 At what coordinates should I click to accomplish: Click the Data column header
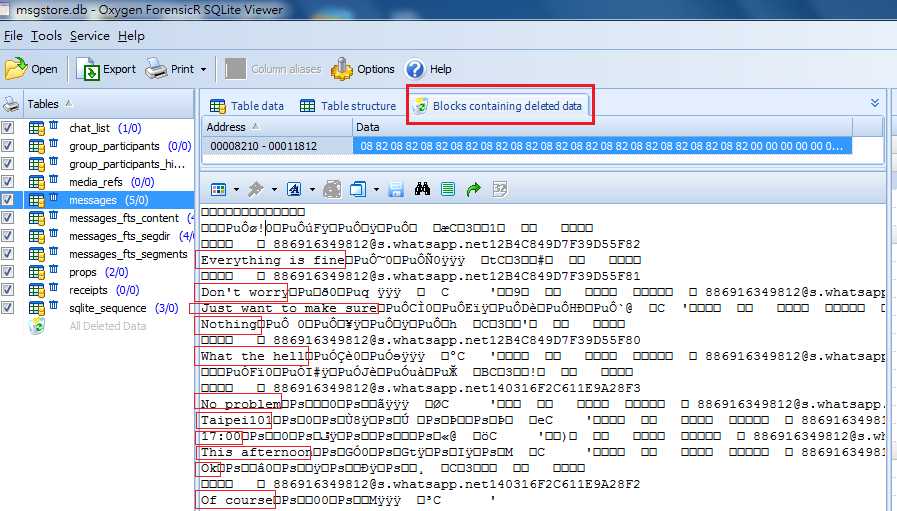[602, 126]
